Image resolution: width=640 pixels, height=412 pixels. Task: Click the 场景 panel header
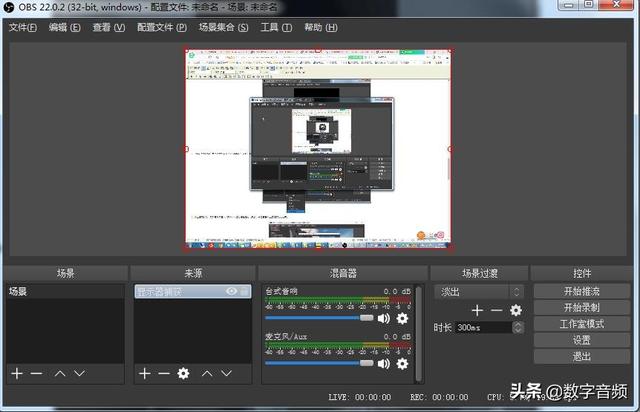point(65,273)
